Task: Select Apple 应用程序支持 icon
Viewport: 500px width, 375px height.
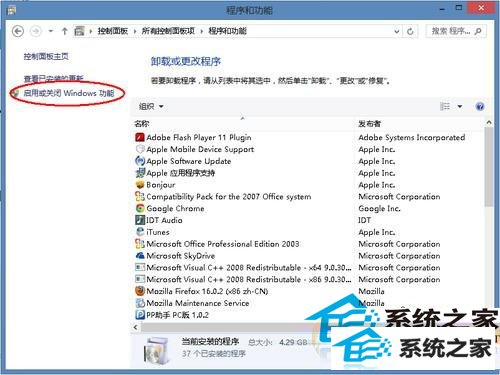Action: (x=140, y=173)
